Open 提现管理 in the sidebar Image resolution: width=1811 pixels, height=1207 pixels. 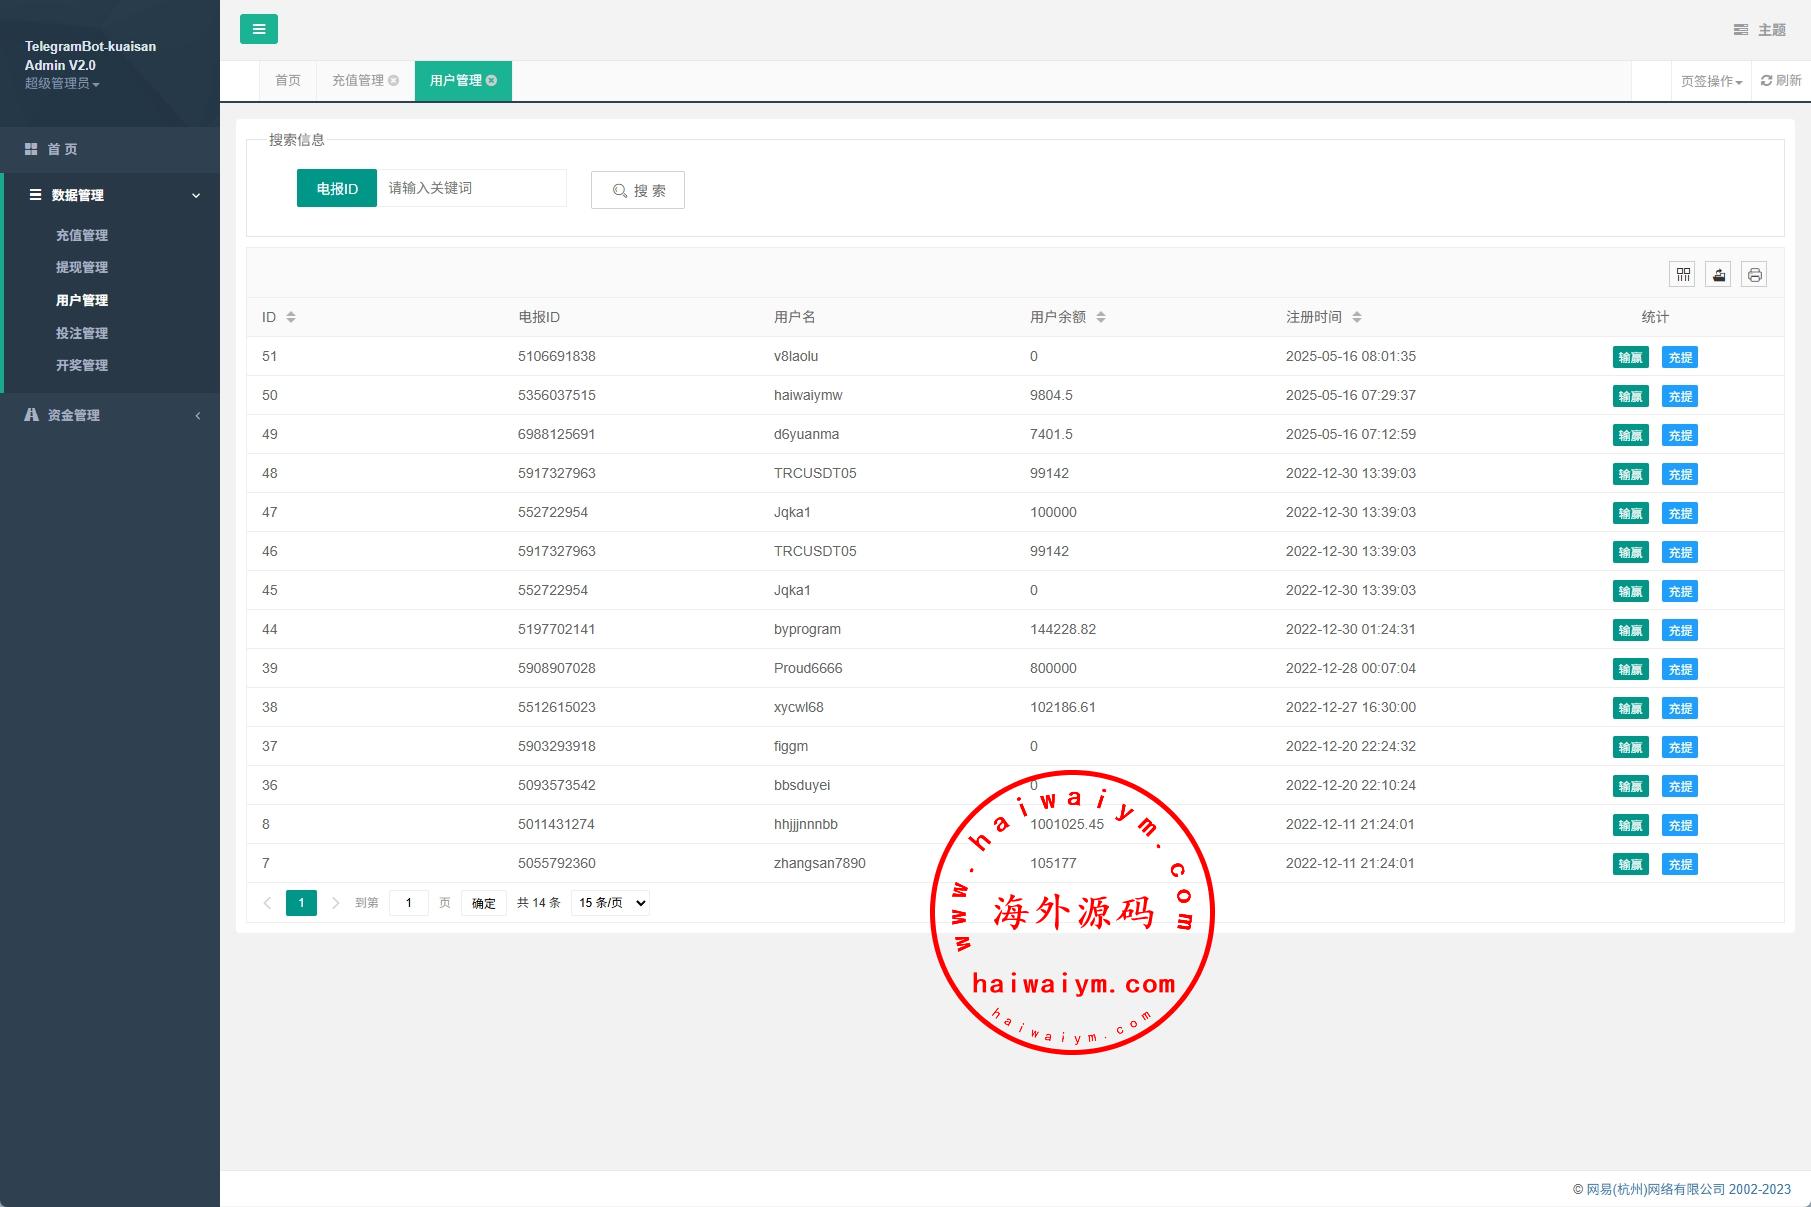[x=82, y=267]
